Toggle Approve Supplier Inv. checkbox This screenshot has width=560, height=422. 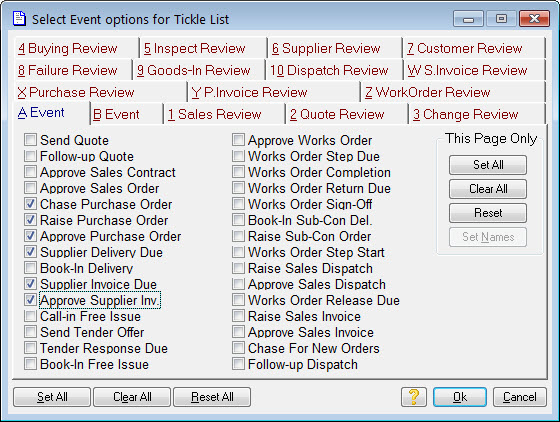click(x=30, y=300)
